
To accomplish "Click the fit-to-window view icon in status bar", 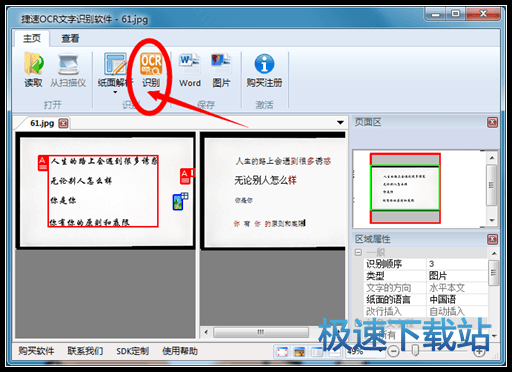I will [x=282, y=352].
